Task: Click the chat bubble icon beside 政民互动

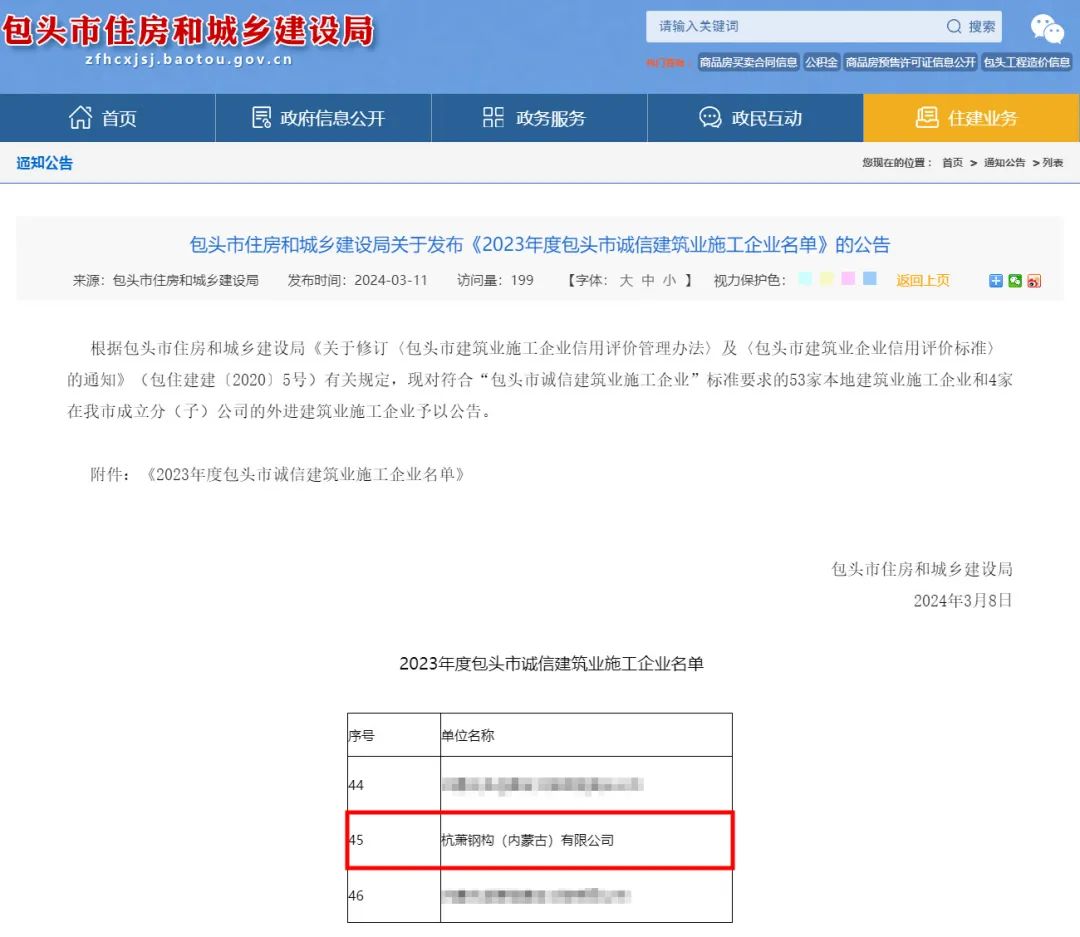Action: coord(710,118)
